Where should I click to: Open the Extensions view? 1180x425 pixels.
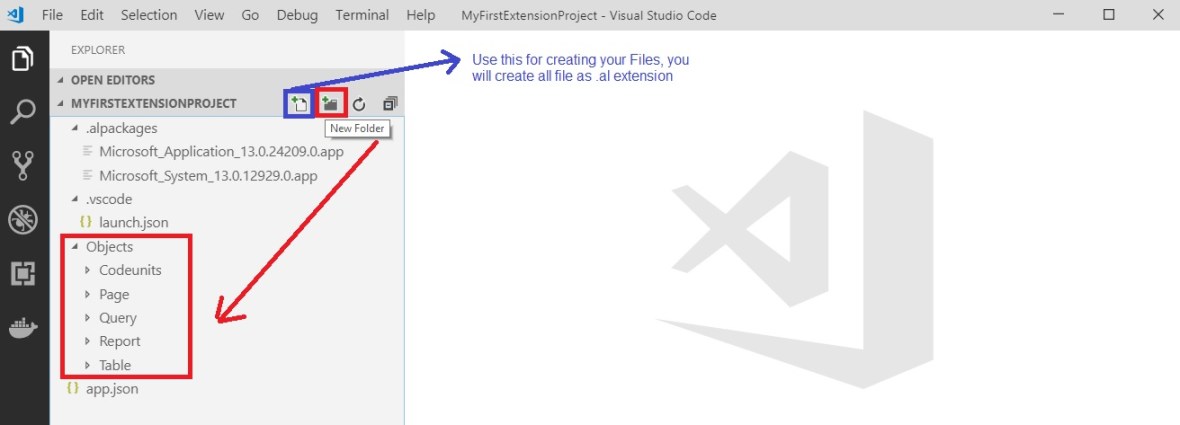tap(22, 273)
